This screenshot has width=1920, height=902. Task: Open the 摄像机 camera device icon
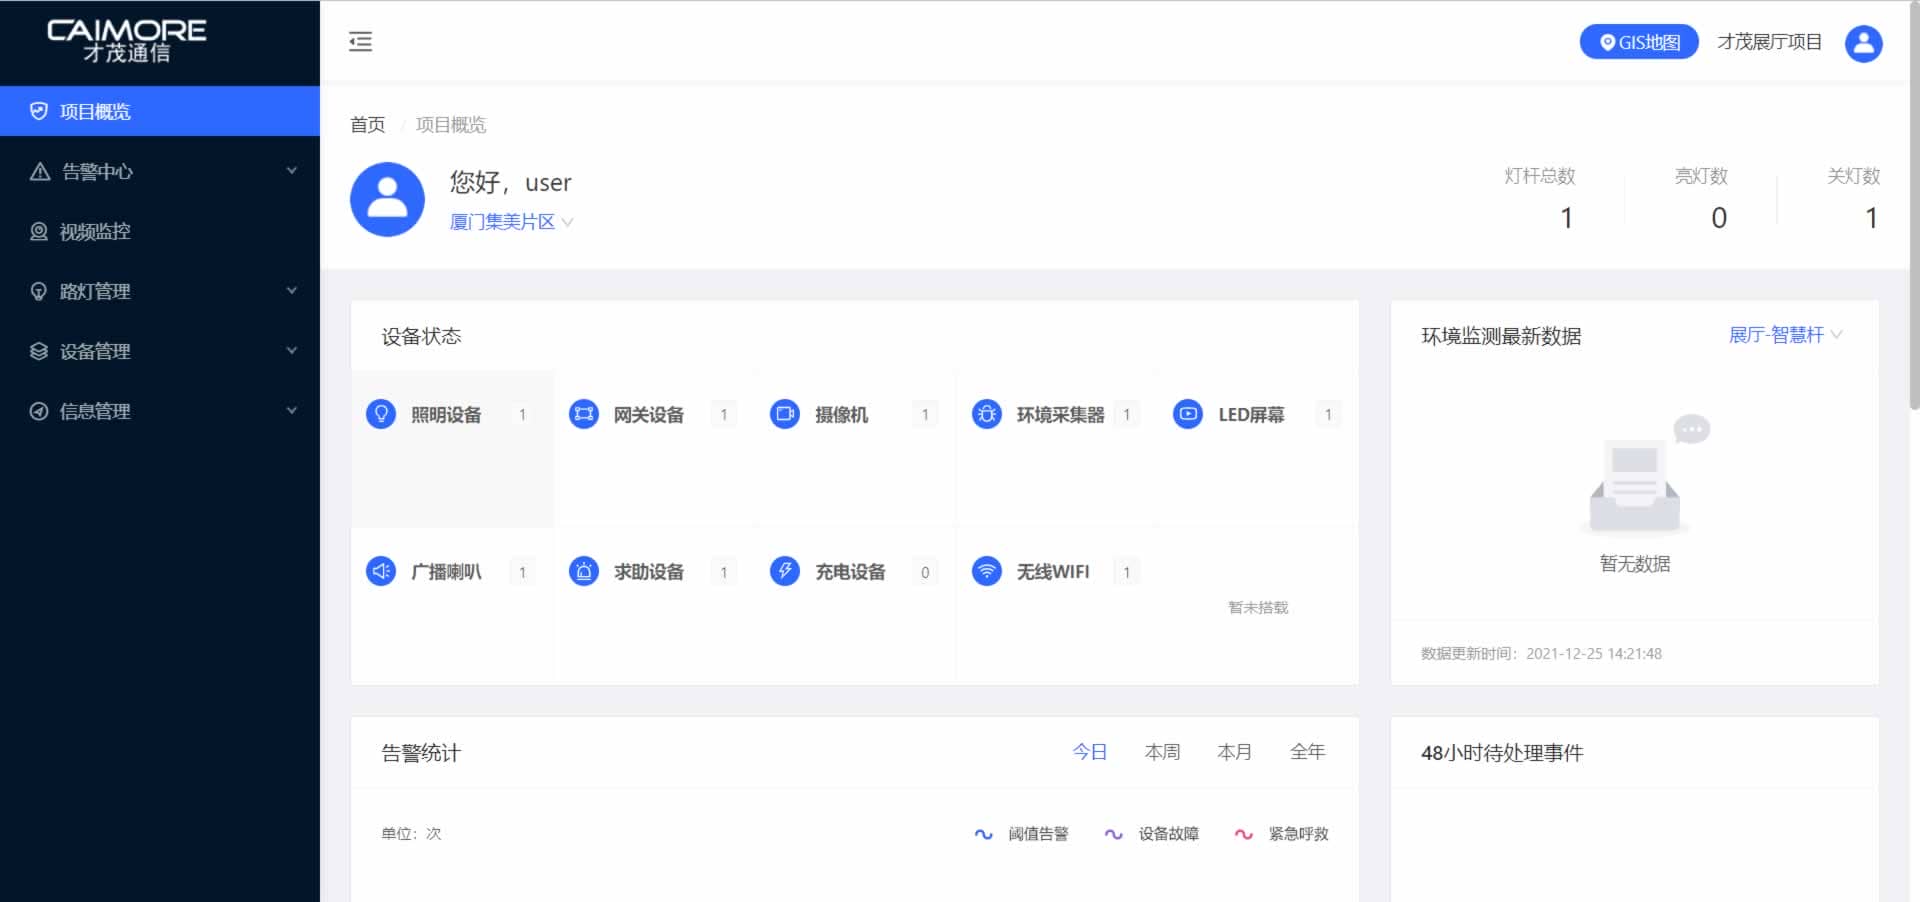click(x=785, y=413)
